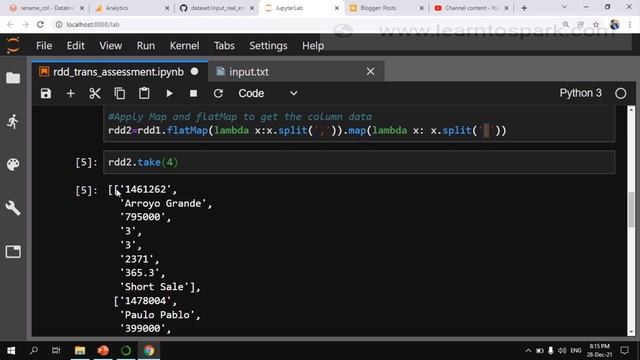Open a new browser tab
Image resolution: width=640 pixels, height=360 pixels.
point(524,8)
